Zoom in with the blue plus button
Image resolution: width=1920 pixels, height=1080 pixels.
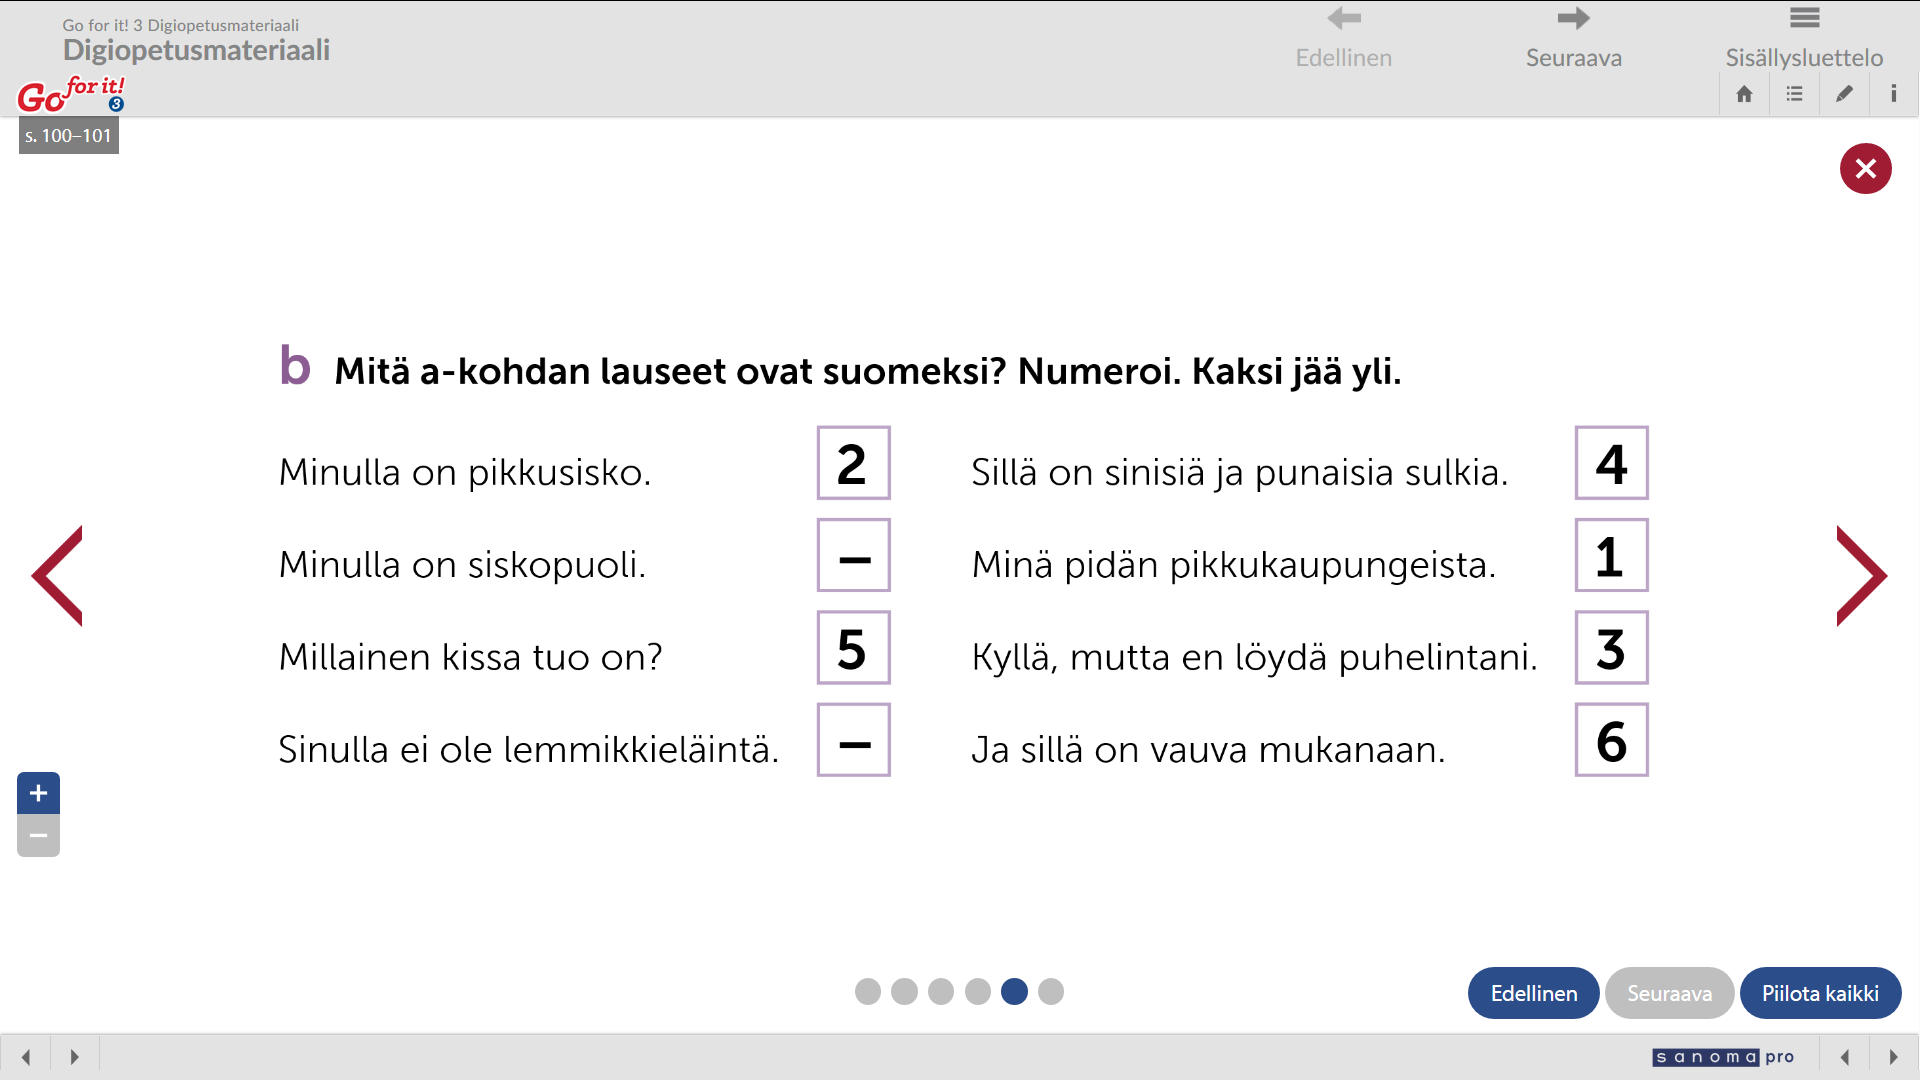38,793
